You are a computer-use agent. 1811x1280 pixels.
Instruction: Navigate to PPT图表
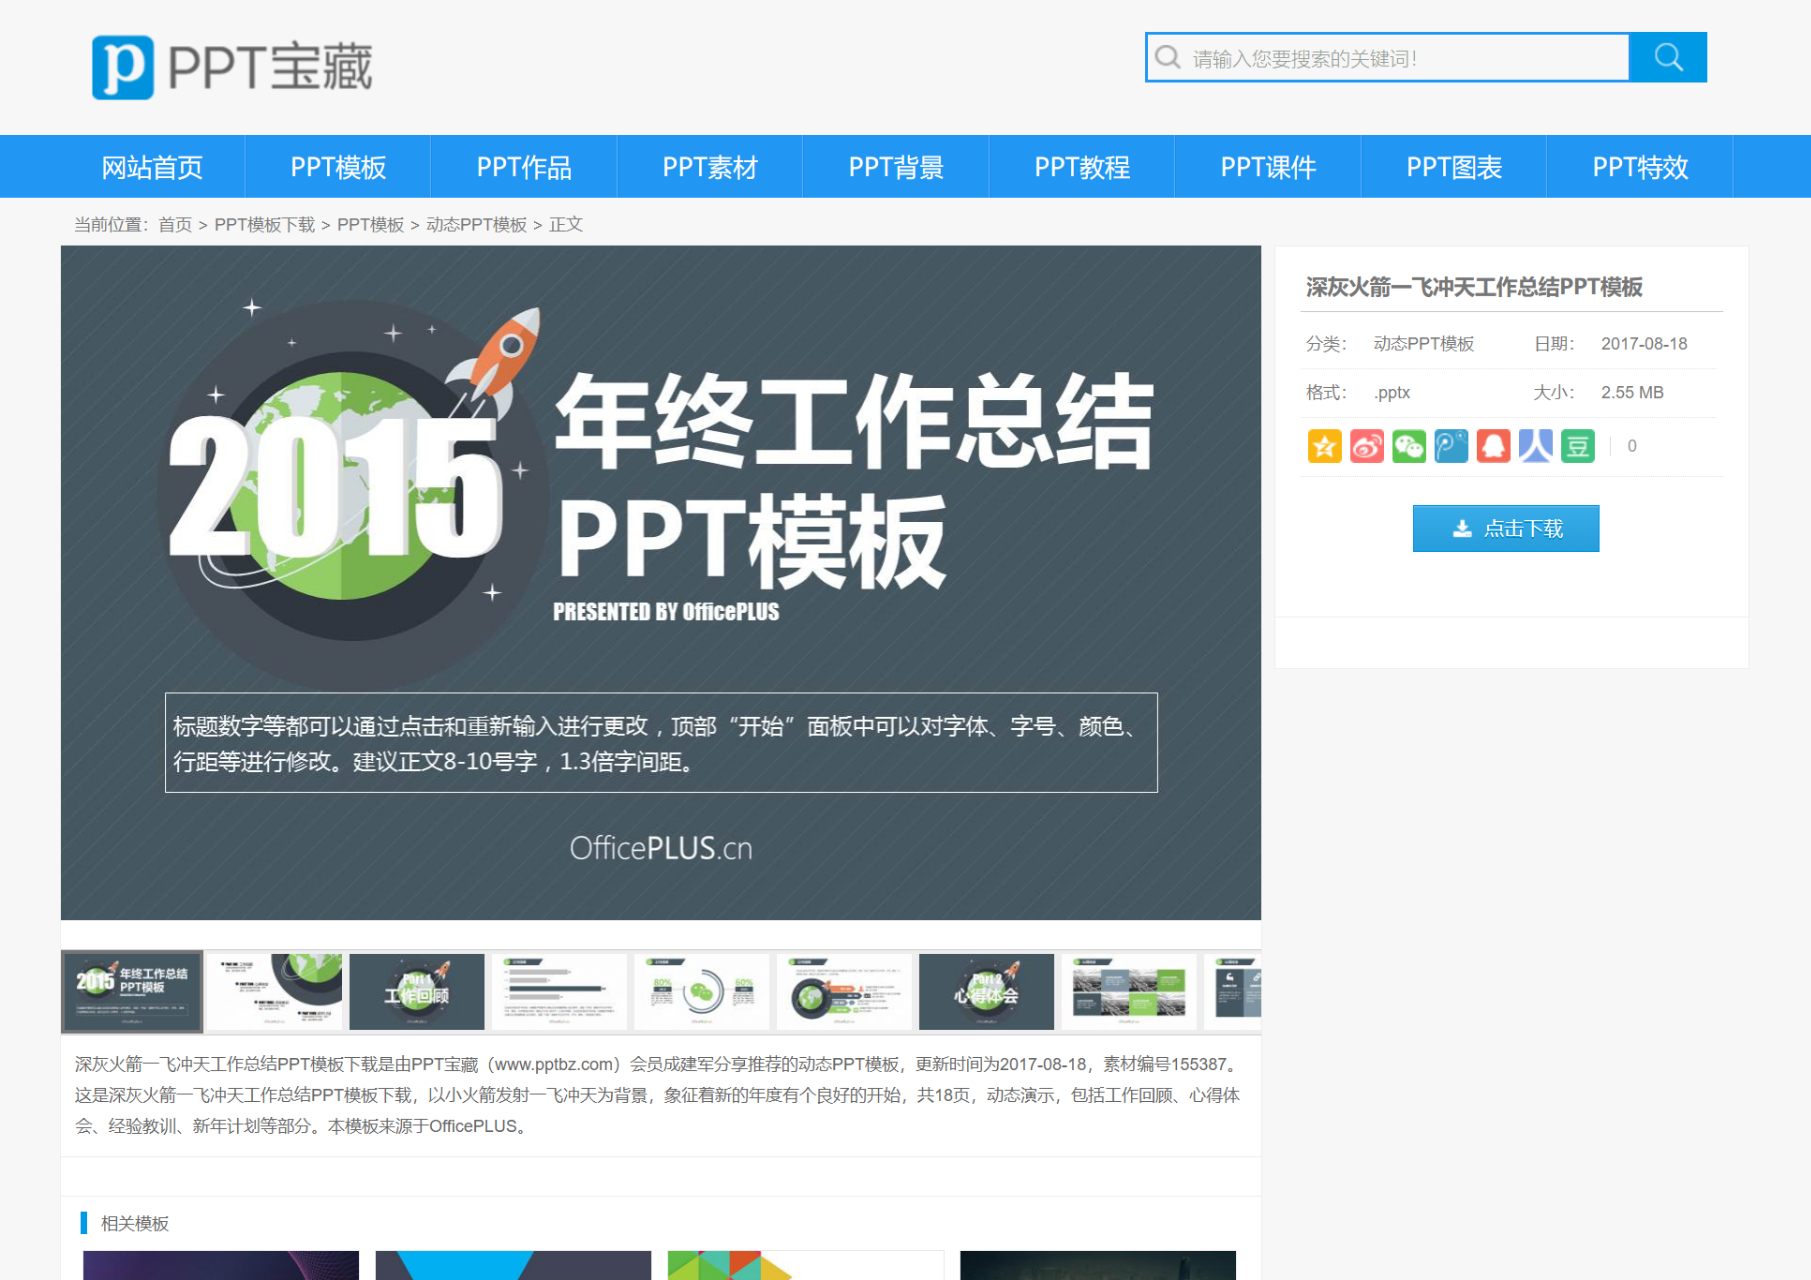(x=1454, y=167)
